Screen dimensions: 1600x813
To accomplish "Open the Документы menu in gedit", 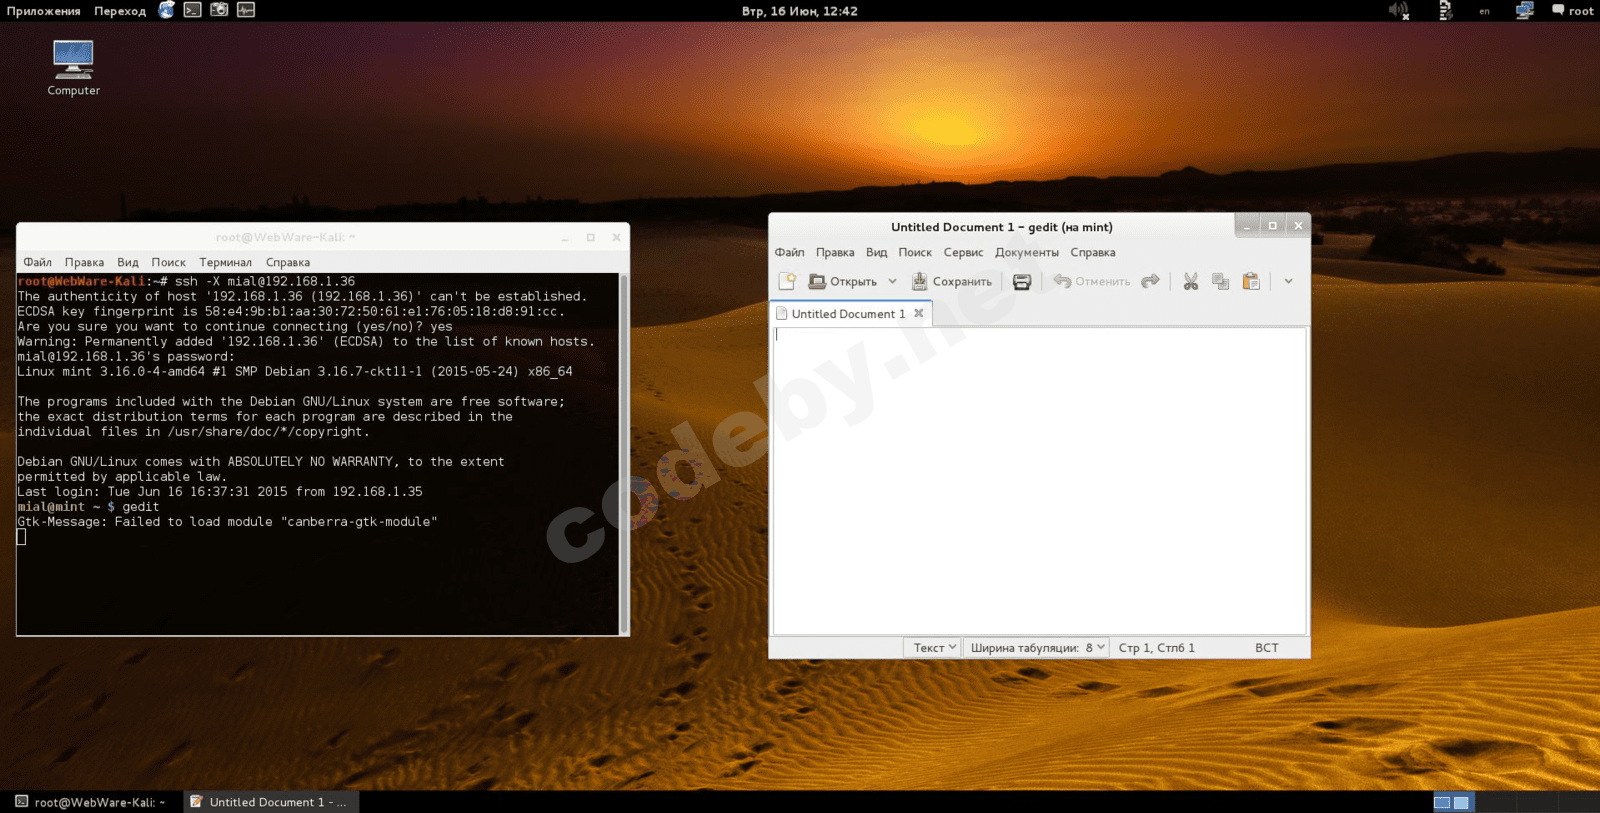I will click(1026, 253).
